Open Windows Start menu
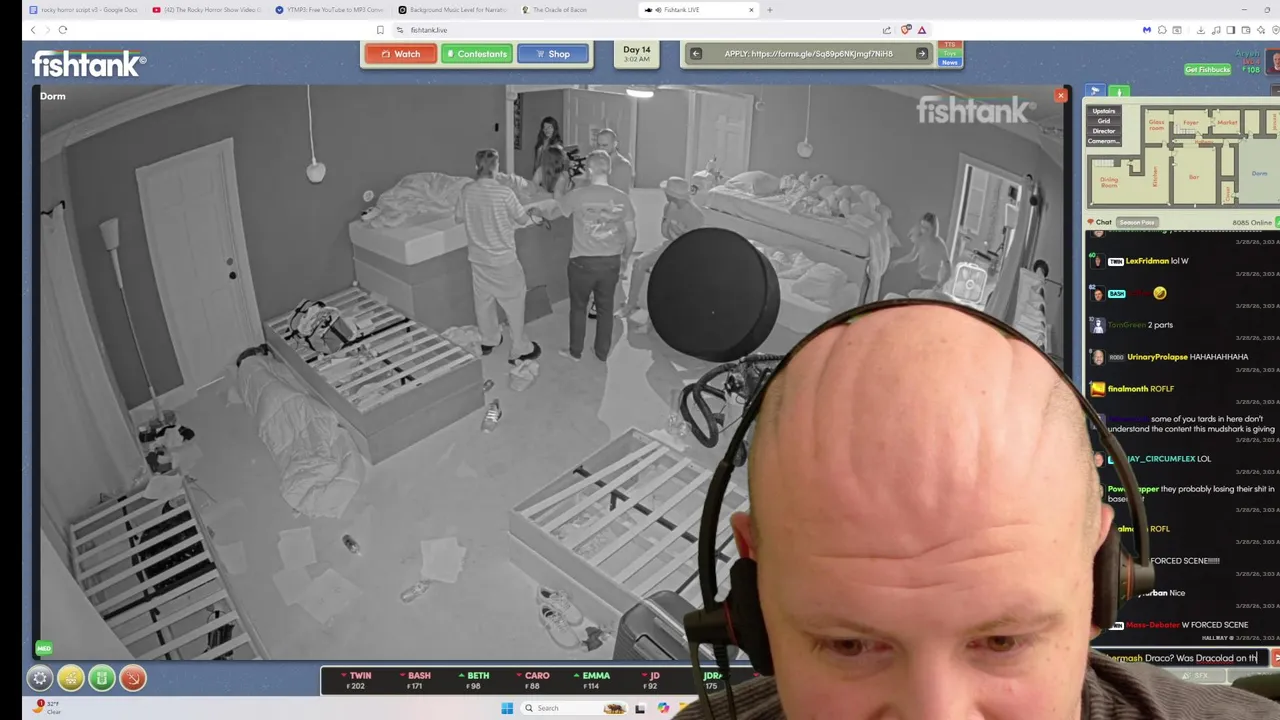 pyautogui.click(x=507, y=708)
